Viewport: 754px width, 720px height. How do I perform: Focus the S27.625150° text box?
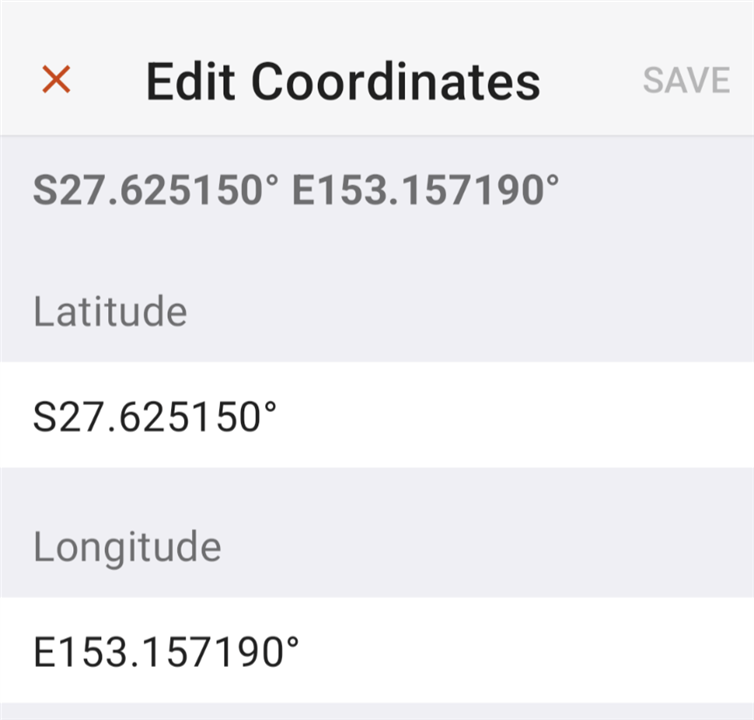point(377,415)
